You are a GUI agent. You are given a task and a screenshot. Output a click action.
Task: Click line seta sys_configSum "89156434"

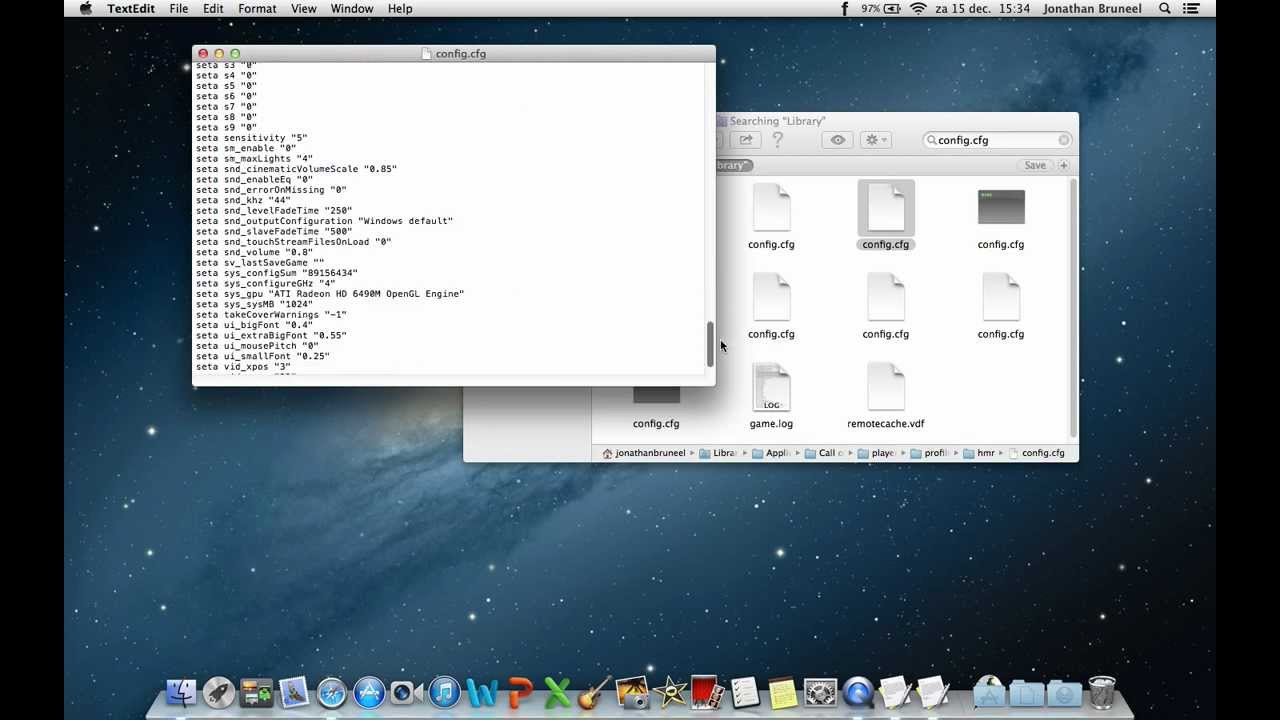(276, 273)
